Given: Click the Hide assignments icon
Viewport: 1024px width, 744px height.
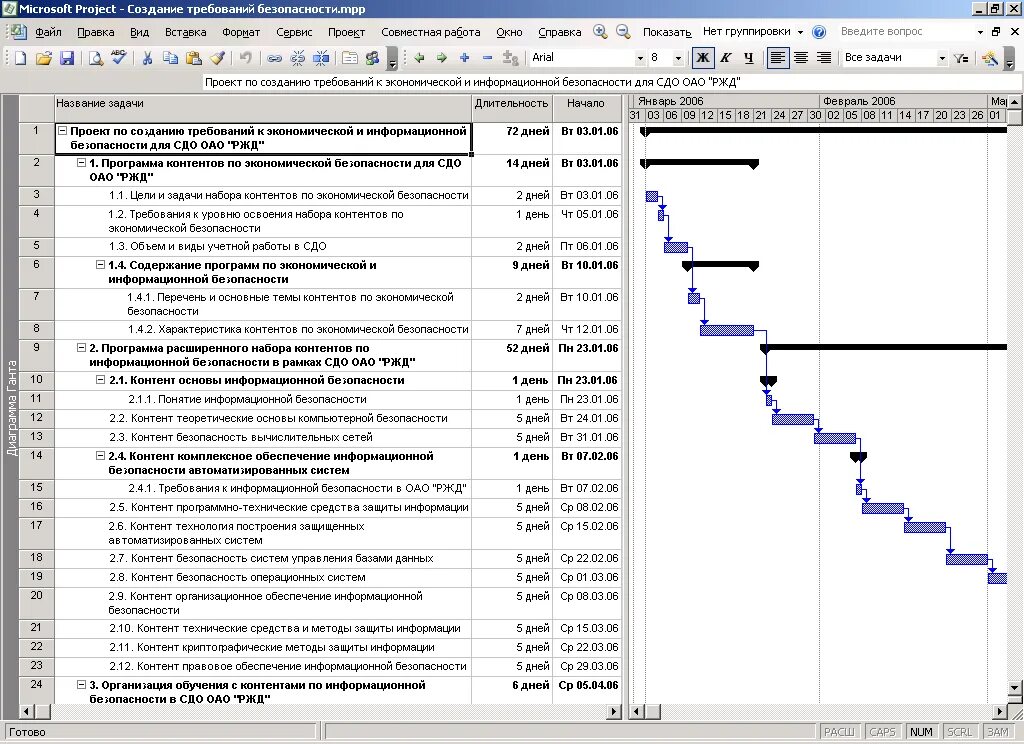Looking at the screenshot, I should tap(511, 58).
